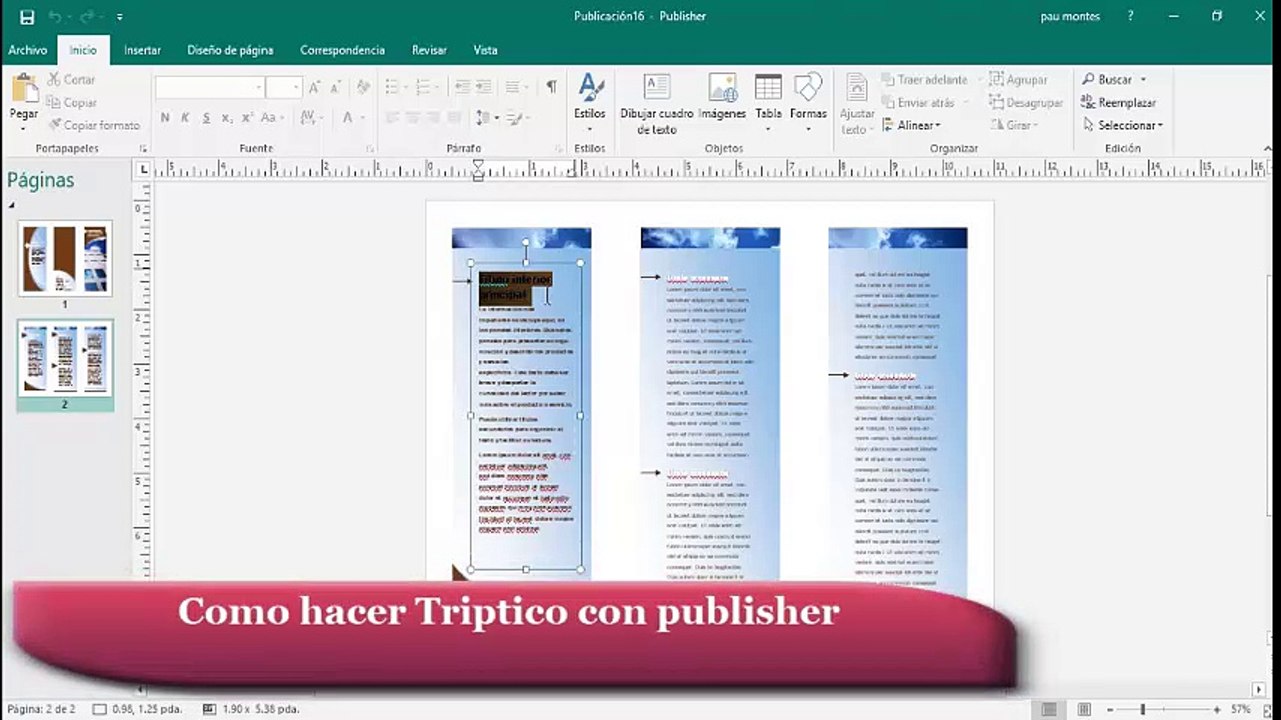The width and height of the screenshot is (1281, 720).
Task: Center text in Párrafo group
Action: 413,117
